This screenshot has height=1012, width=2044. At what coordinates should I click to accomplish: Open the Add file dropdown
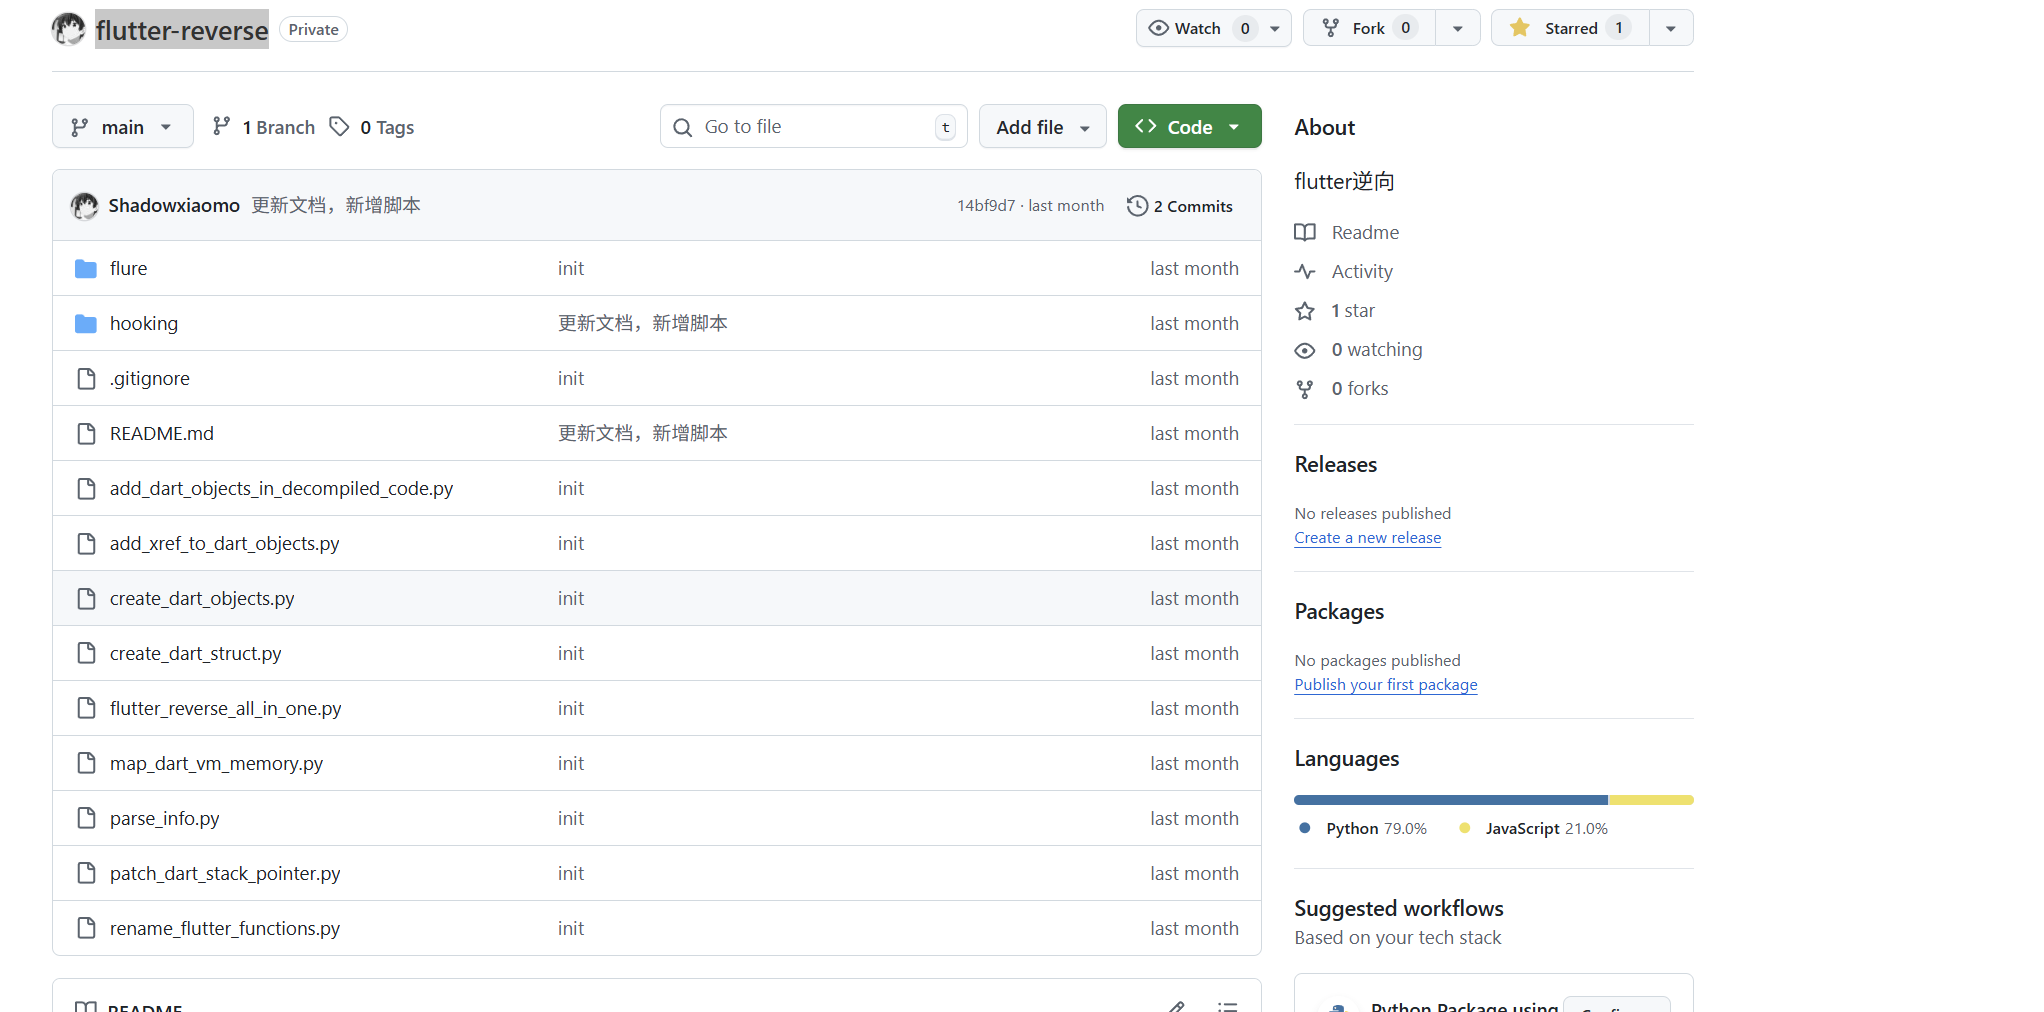point(1043,127)
